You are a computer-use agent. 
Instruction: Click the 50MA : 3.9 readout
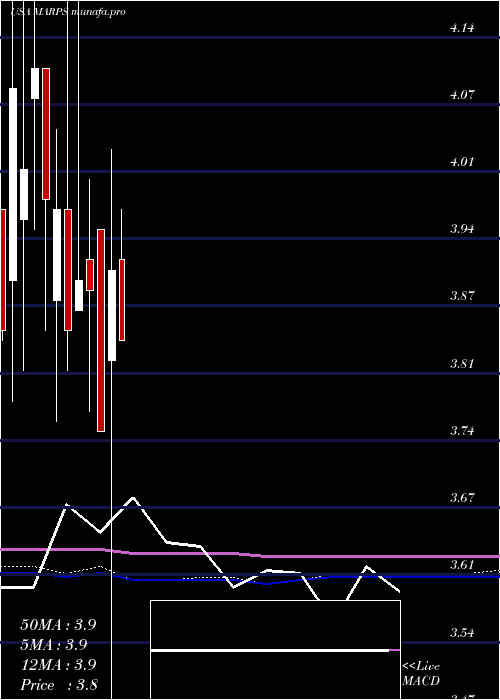click(x=58, y=625)
